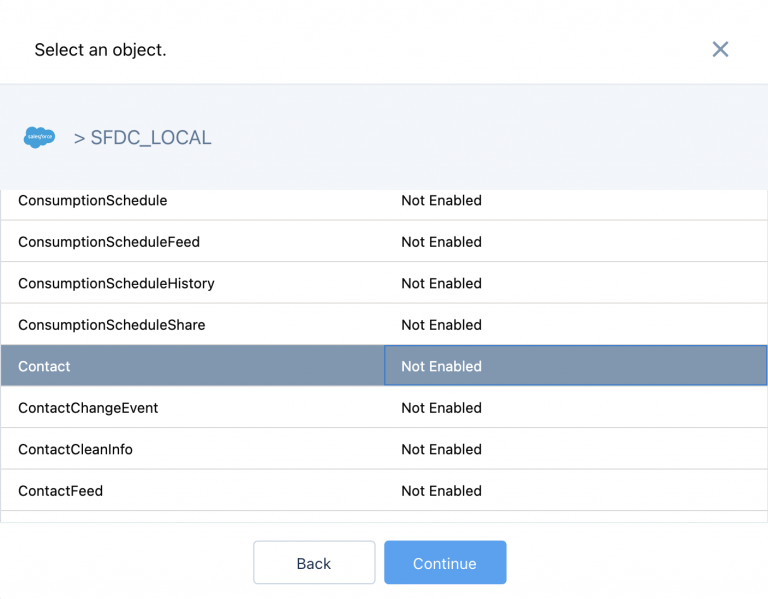Select ContactCleanInfo in the object list
This screenshot has width=768, height=599.
[75, 450]
